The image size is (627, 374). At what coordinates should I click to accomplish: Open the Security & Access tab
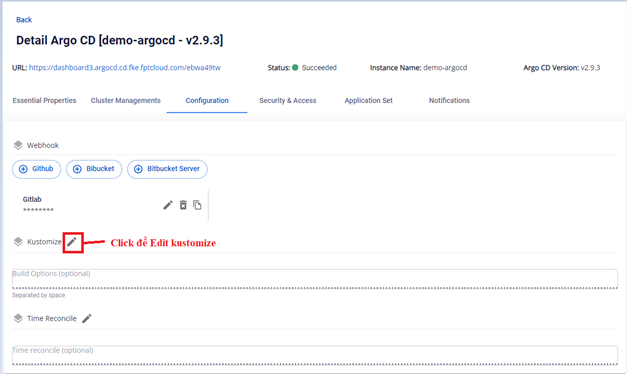(x=288, y=100)
